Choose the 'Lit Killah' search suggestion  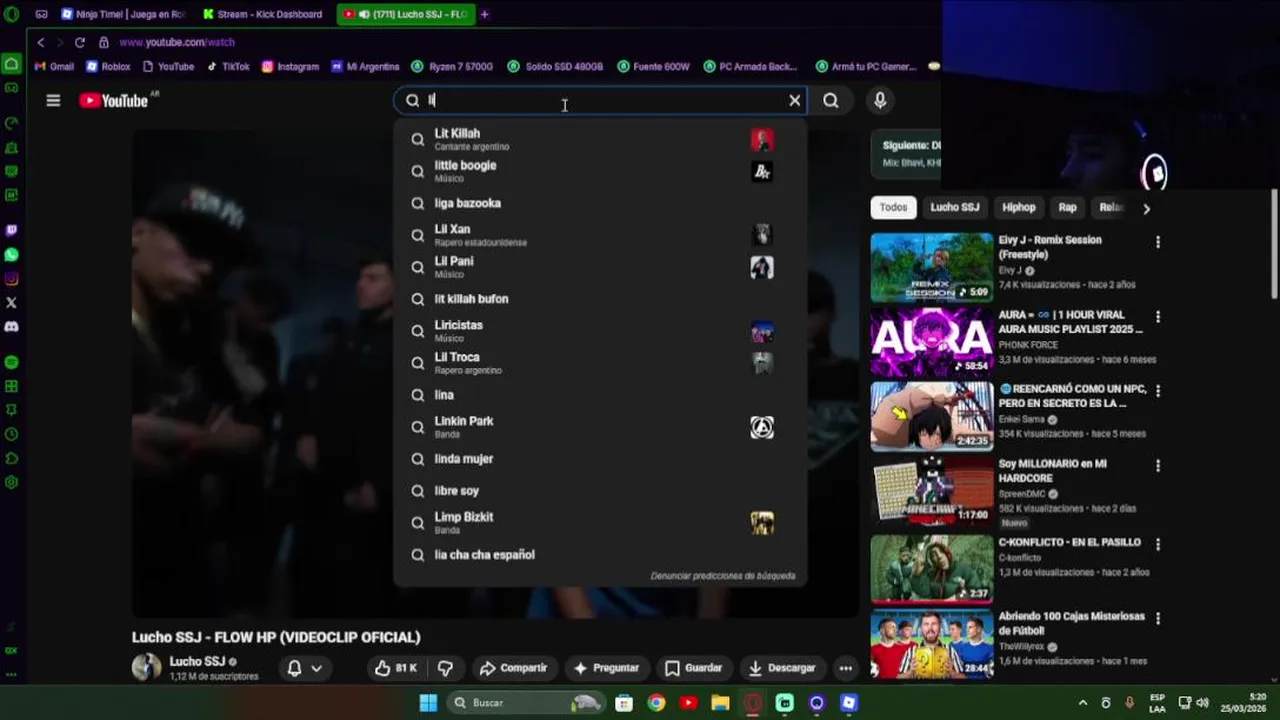(x=600, y=139)
